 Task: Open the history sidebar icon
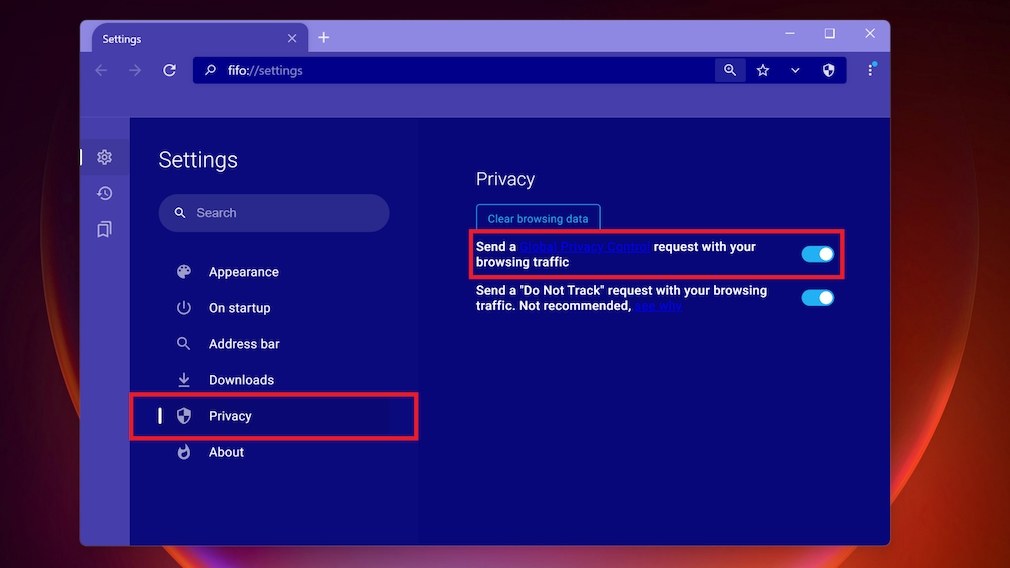pos(104,193)
